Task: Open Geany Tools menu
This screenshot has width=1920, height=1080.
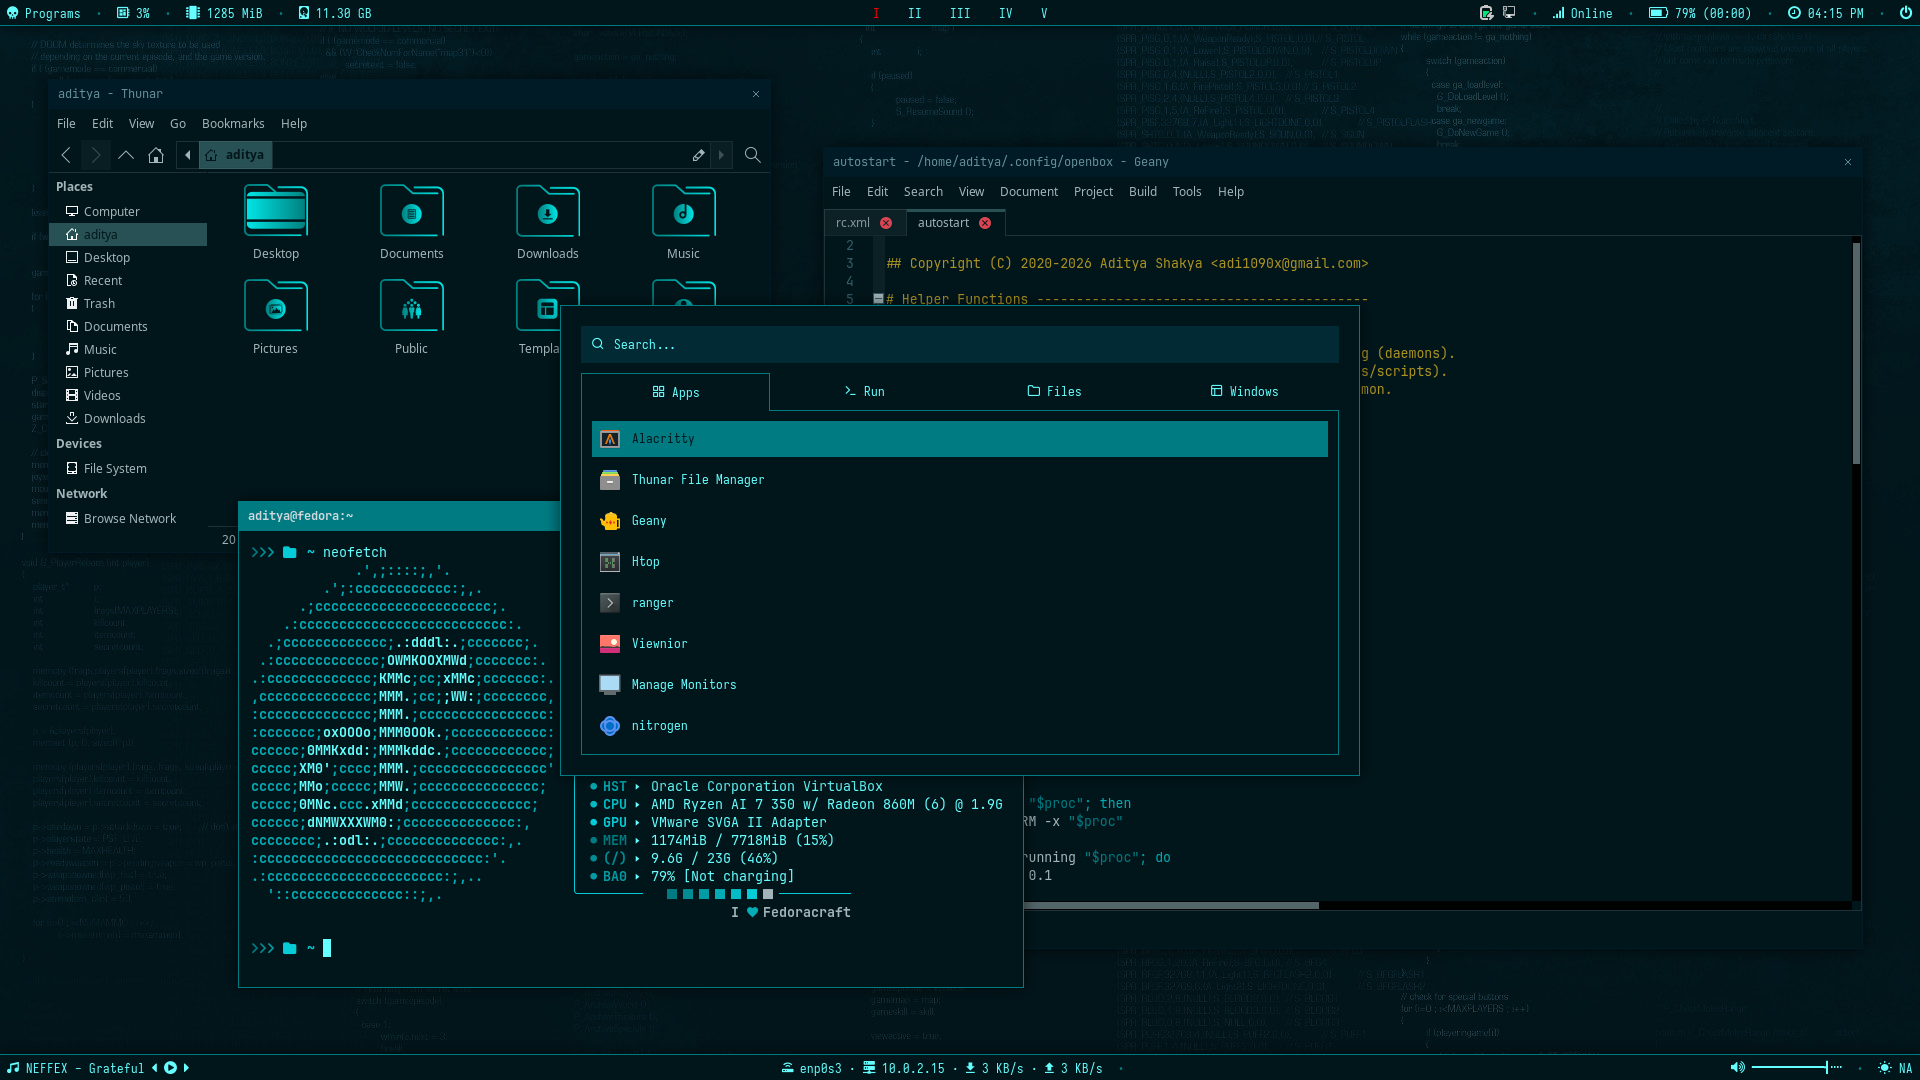Action: coord(1187,192)
